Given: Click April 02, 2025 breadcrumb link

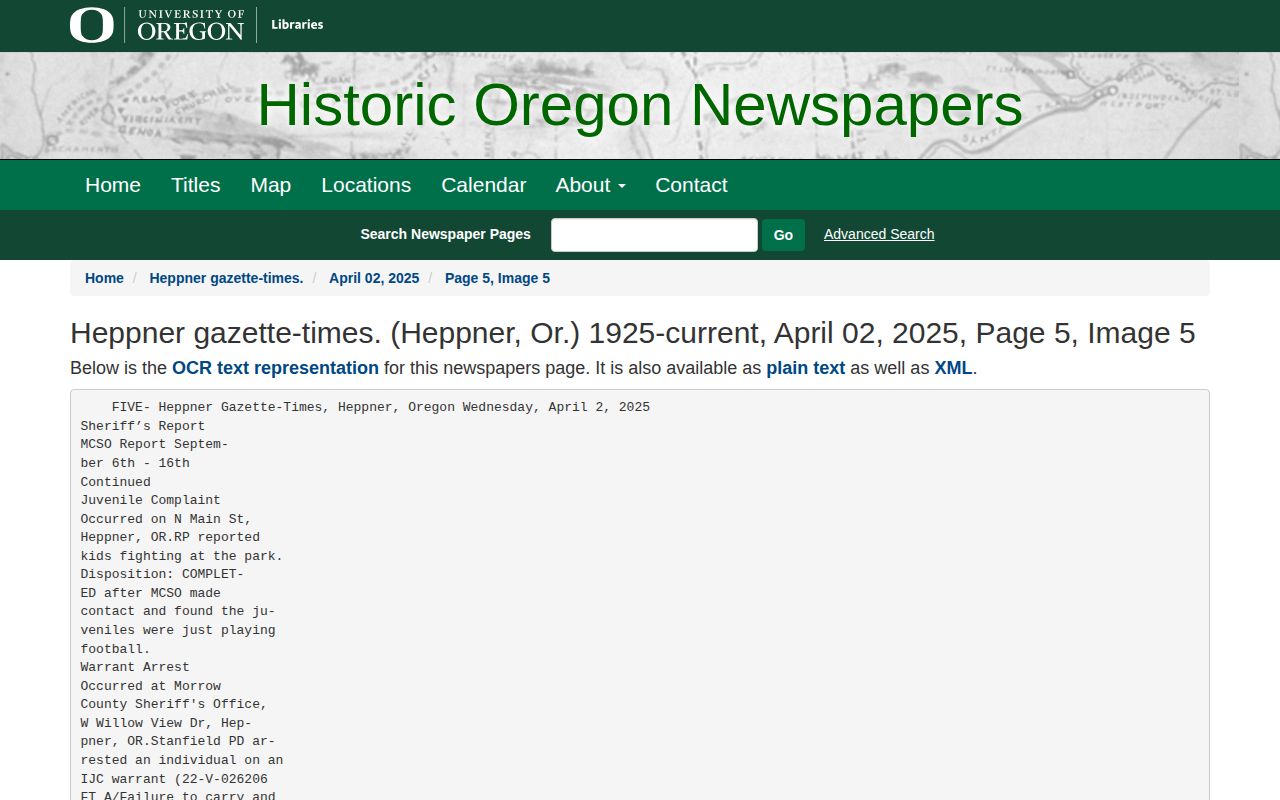Looking at the screenshot, I should click(374, 278).
